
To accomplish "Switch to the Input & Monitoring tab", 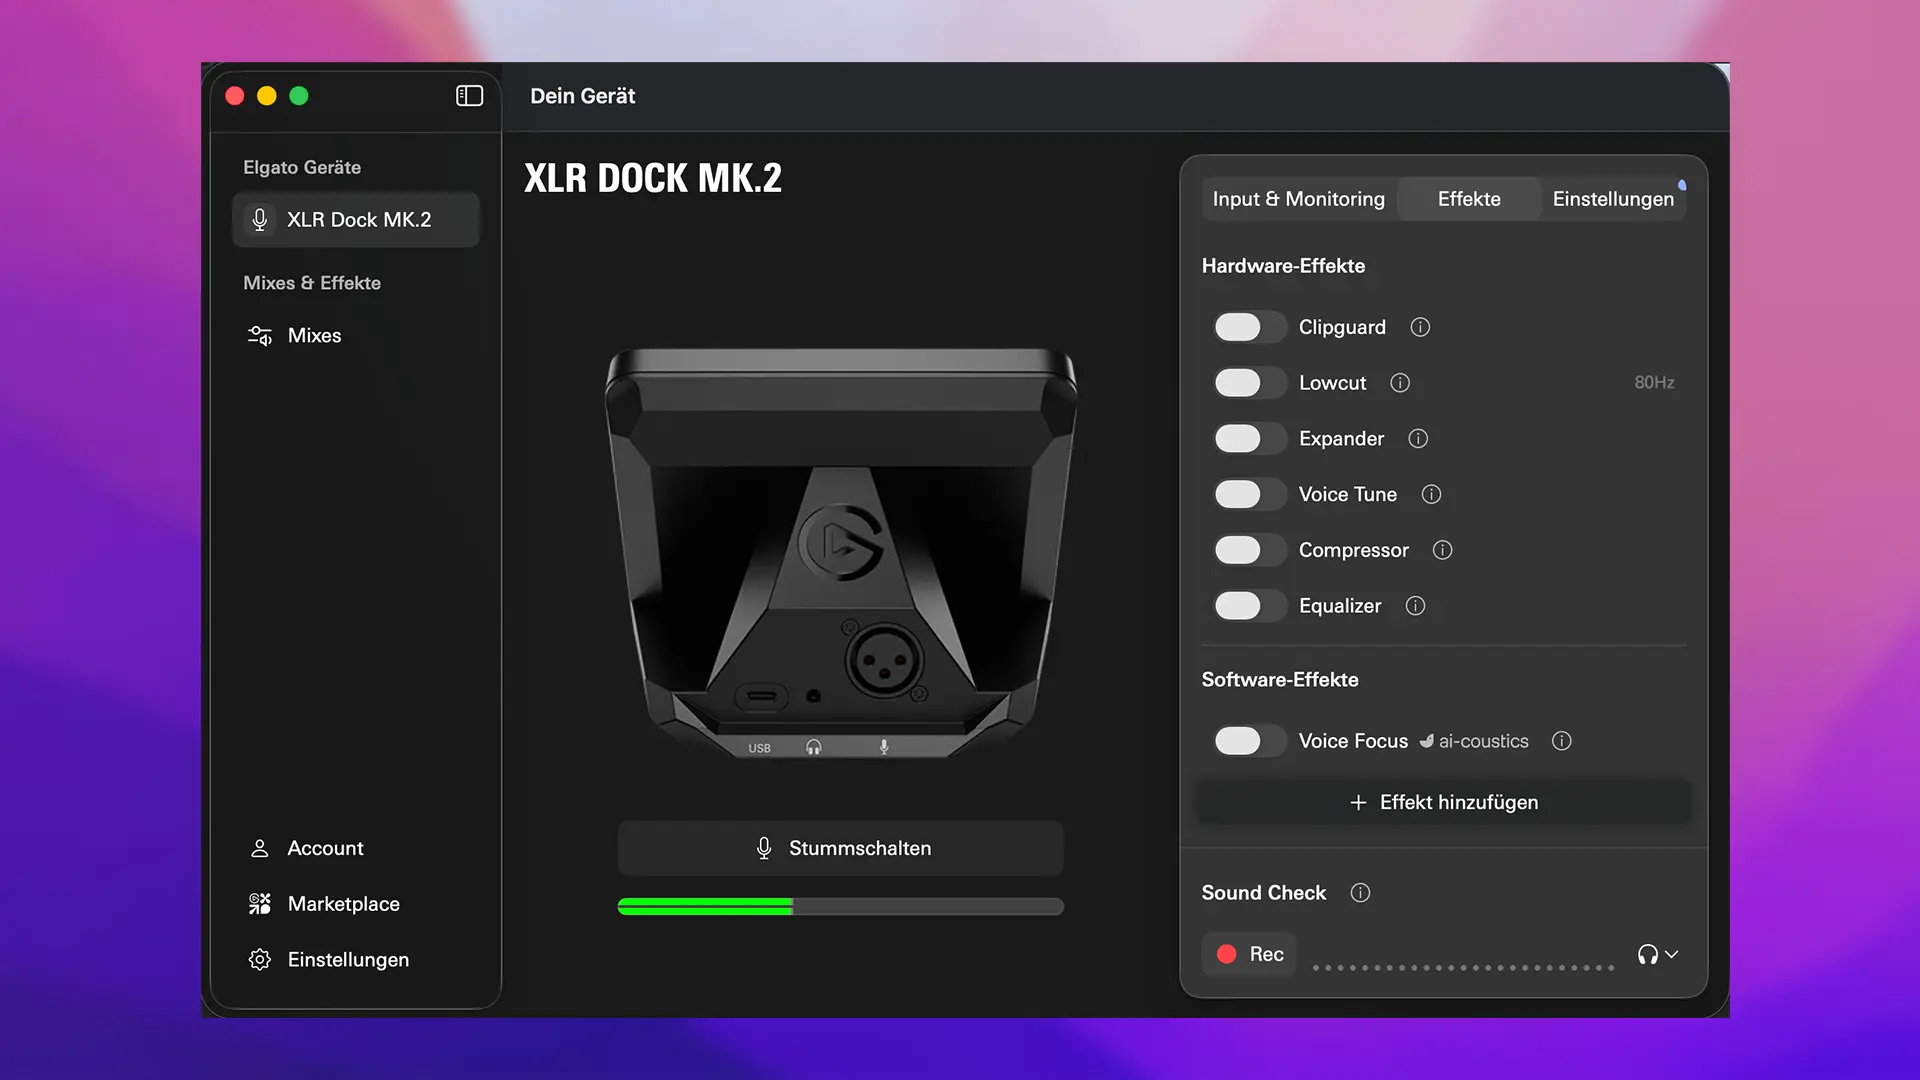I will (x=1298, y=199).
